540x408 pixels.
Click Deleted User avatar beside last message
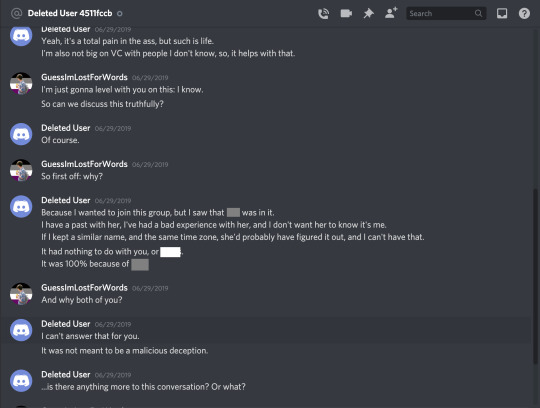(x=21, y=380)
